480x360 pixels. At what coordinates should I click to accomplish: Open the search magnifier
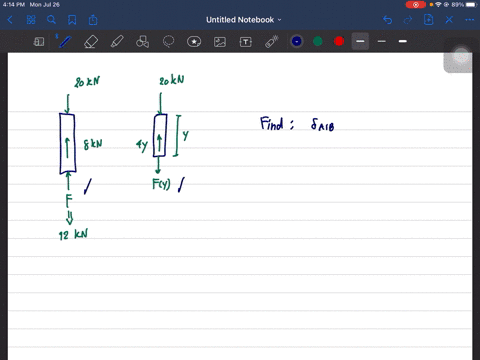51,20
